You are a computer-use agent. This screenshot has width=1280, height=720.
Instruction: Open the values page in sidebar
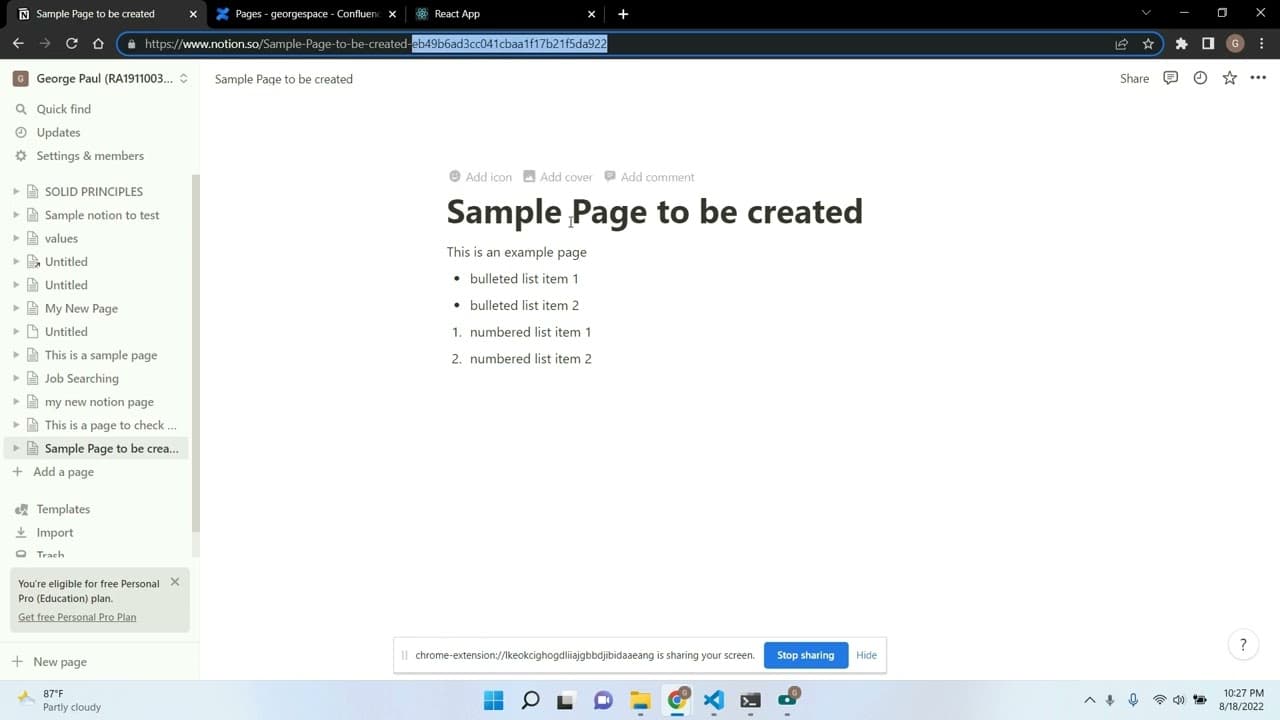(61, 238)
